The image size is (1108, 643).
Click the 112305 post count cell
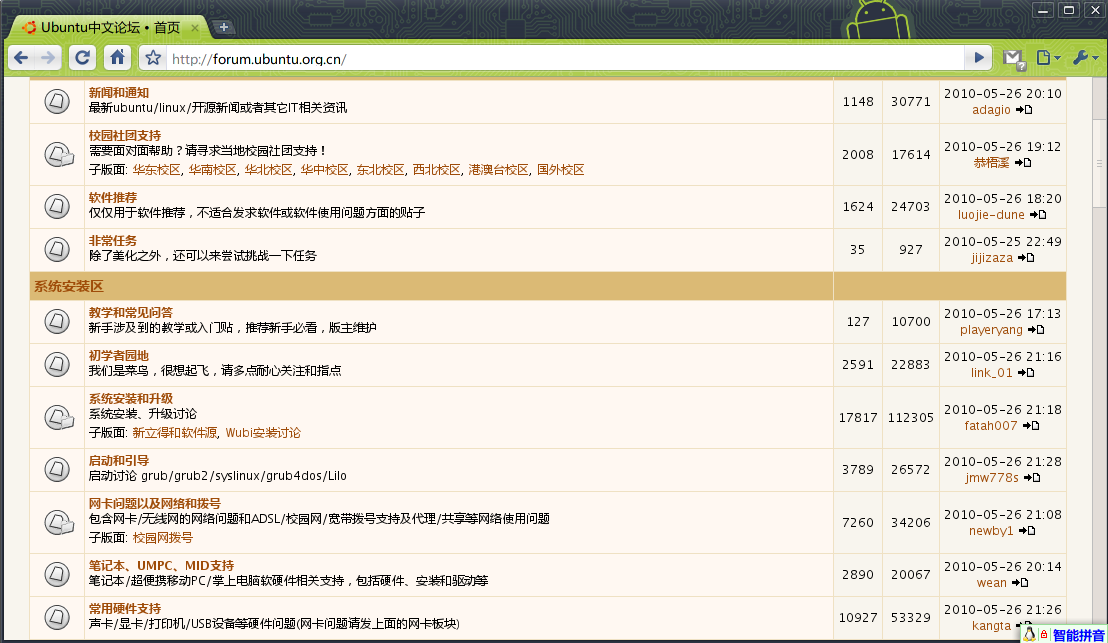(911, 418)
